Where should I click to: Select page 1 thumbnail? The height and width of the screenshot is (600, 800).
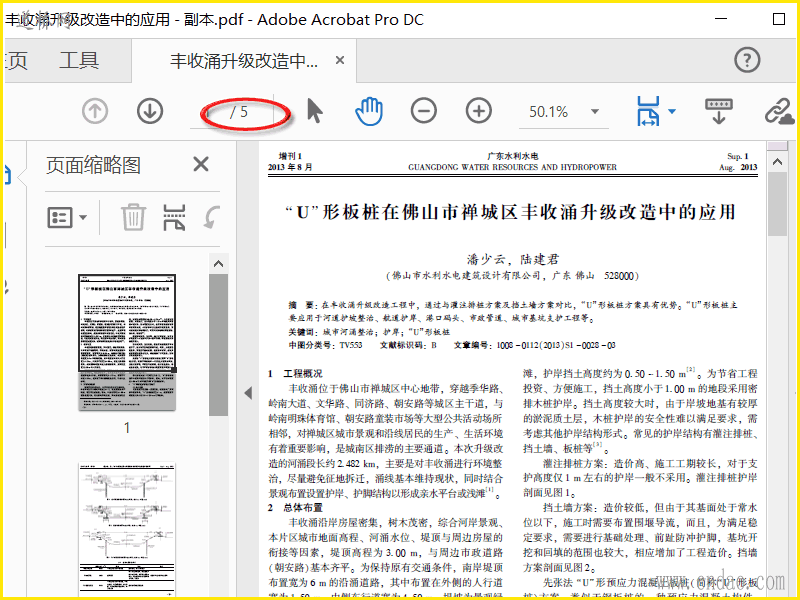pos(127,342)
